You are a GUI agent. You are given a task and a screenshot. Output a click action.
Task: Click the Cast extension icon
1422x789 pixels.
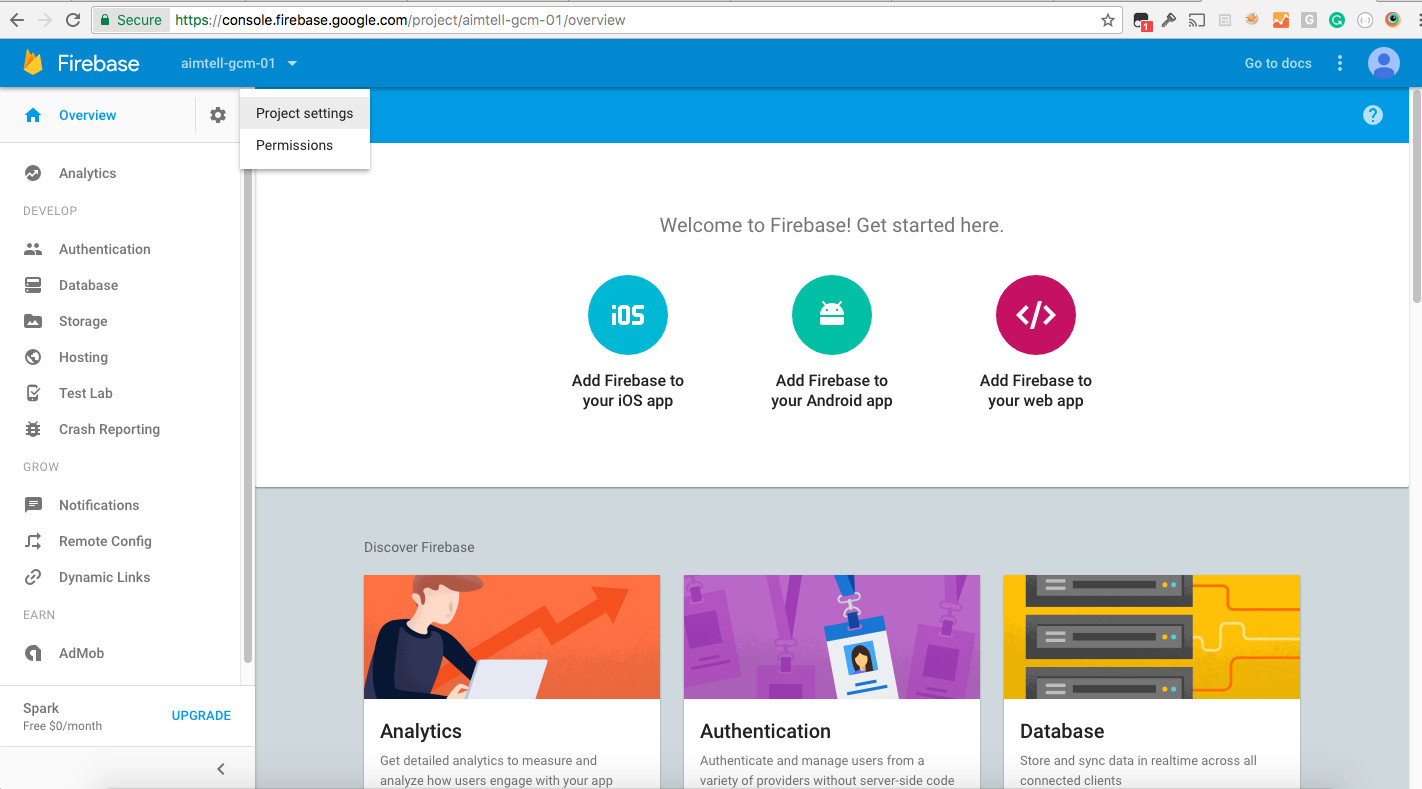[x=1197, y=20]
